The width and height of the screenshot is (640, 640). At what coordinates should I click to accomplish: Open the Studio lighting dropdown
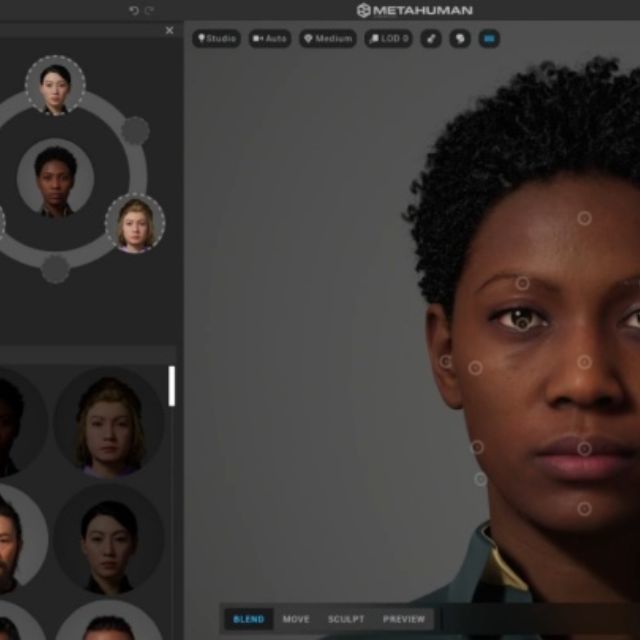coord(216,39)
